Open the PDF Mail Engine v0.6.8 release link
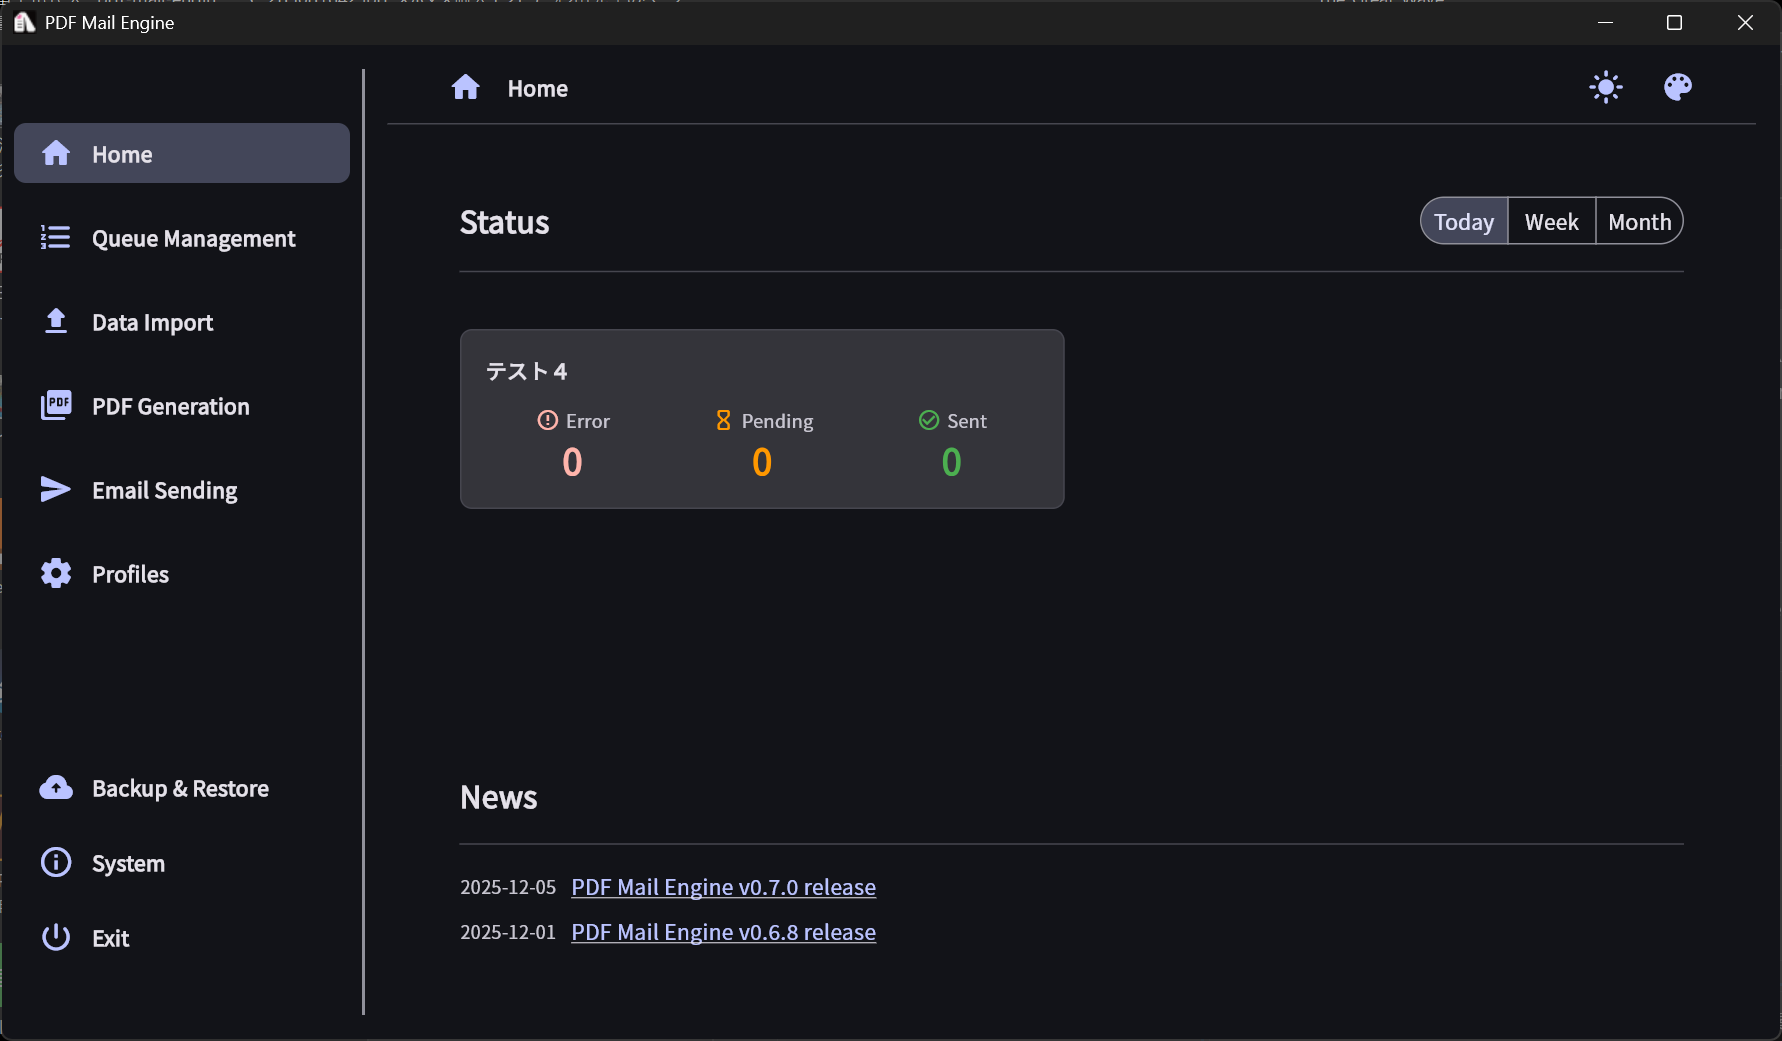The image size is (1782, 1041). click(723, 932)
